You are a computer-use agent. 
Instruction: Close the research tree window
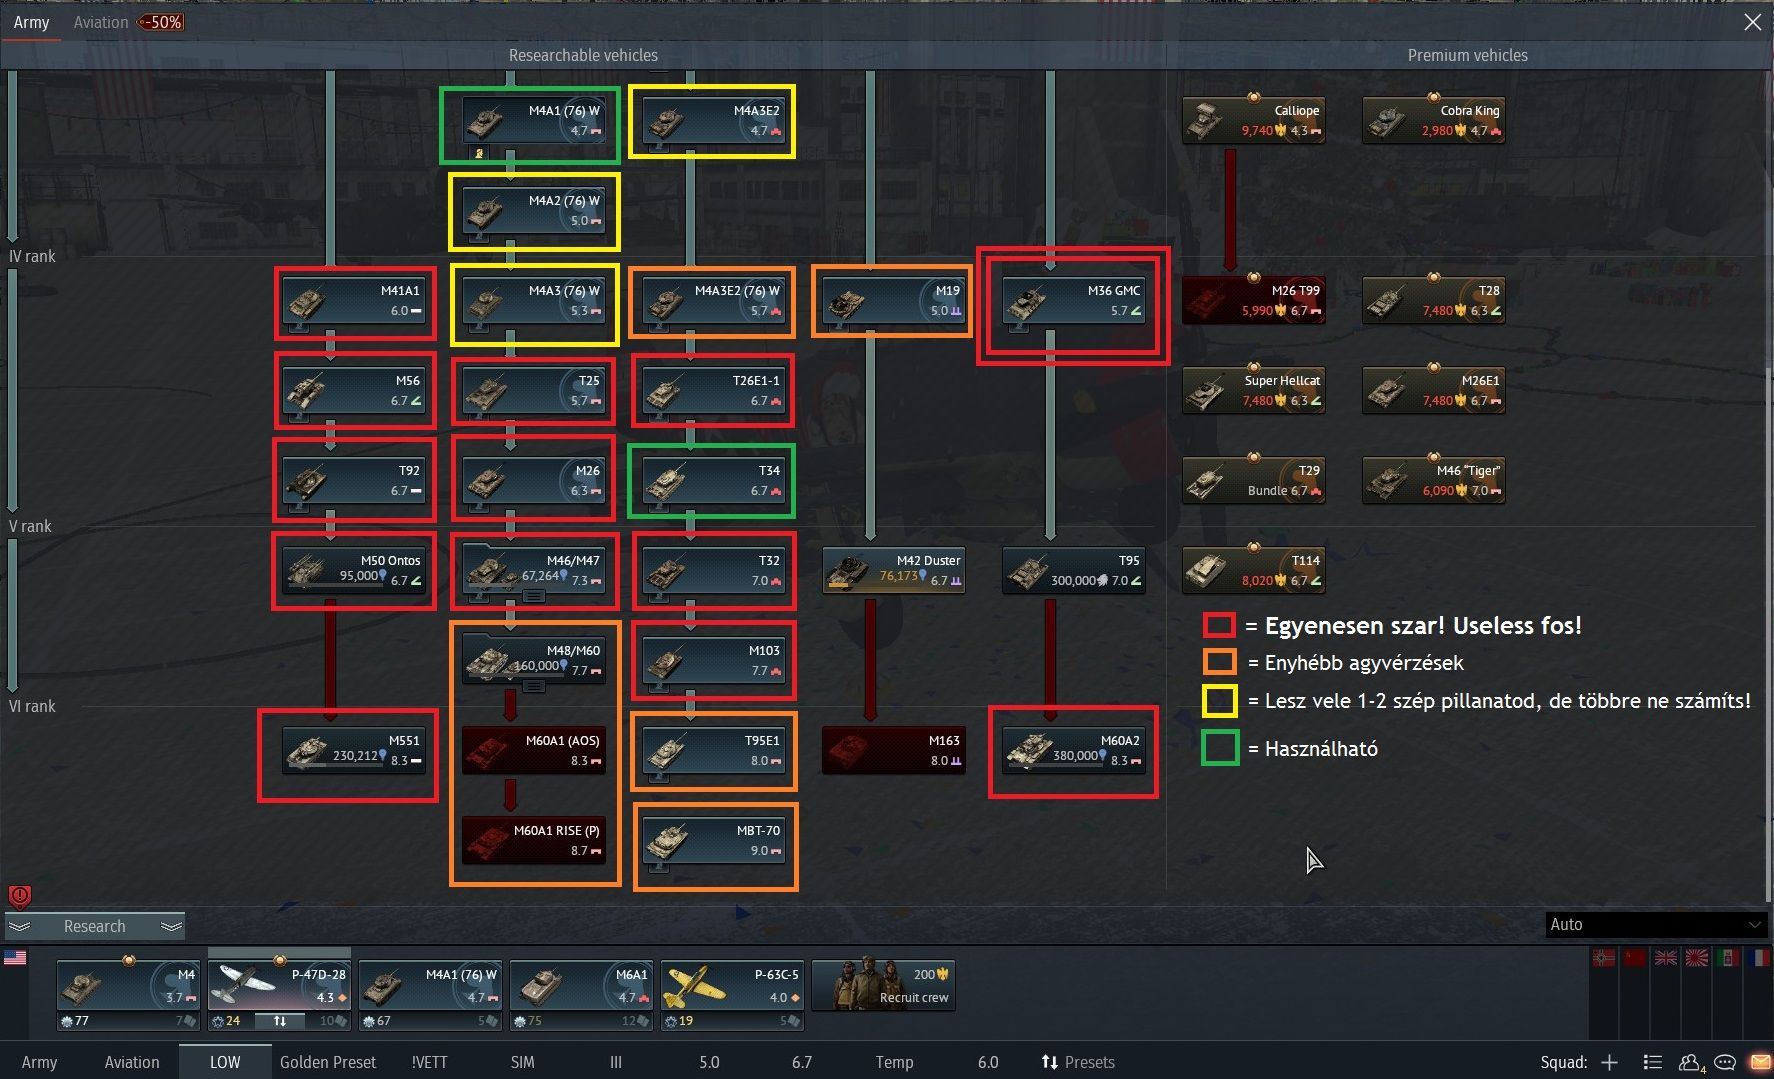coord(1752,22)
